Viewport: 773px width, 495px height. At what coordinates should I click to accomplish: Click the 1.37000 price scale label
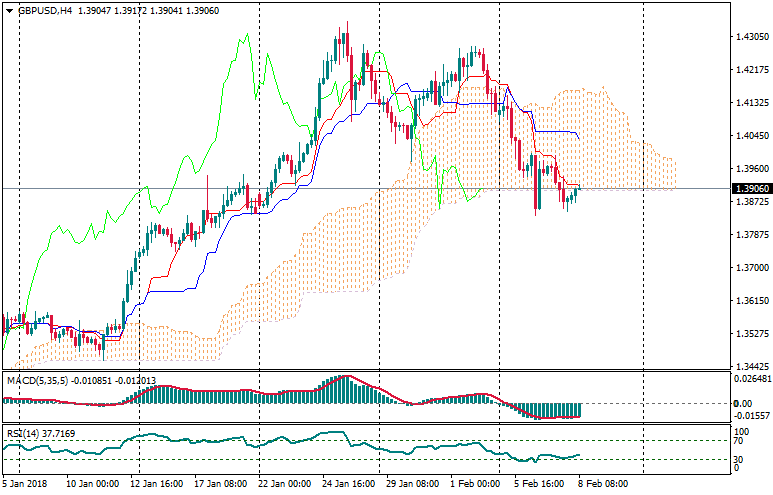750,268
